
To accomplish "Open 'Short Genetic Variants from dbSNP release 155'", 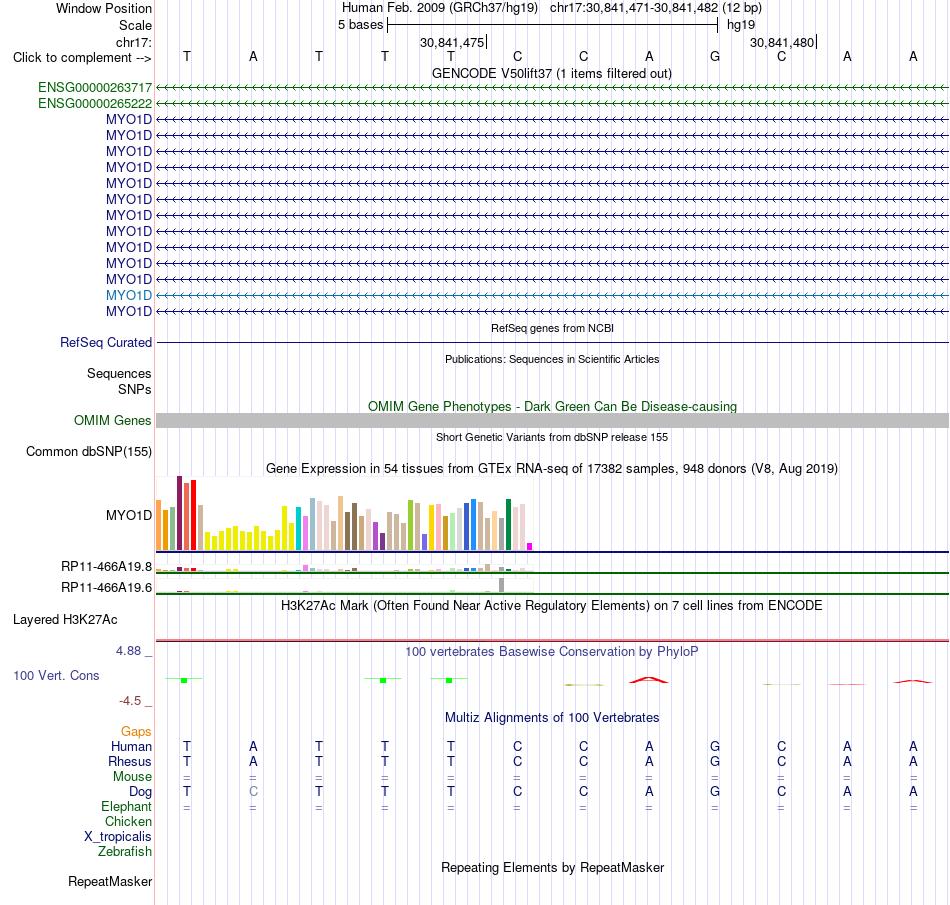I will tap(552, 437).
